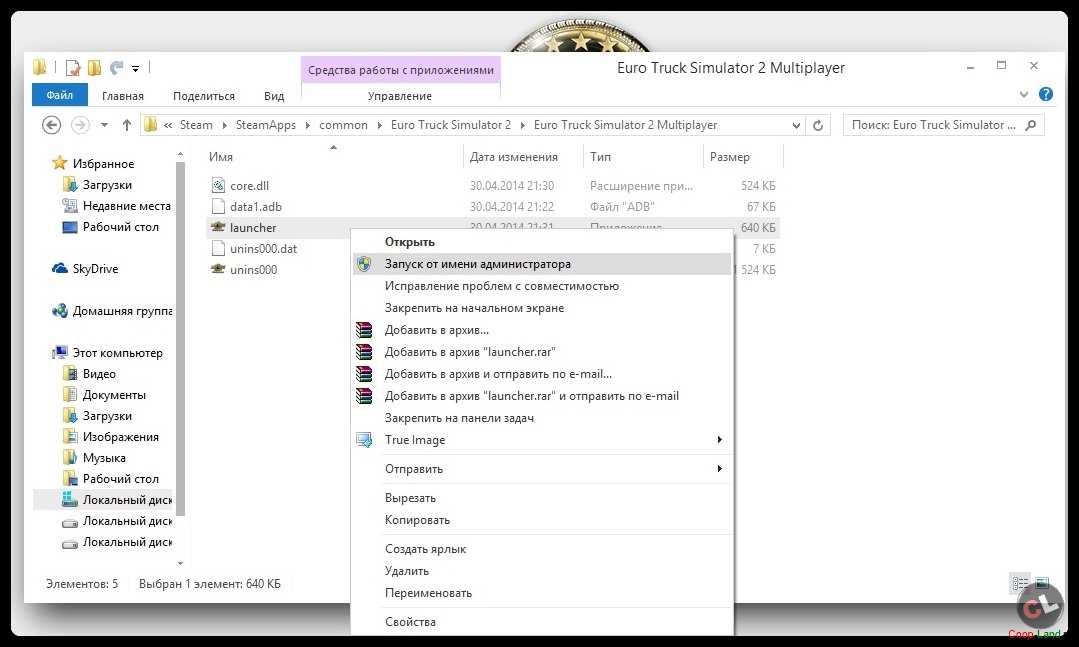Open the Видео folder icon in the sidebar
The height and width of the screenshot is (647, 1079).
[70, 374]
